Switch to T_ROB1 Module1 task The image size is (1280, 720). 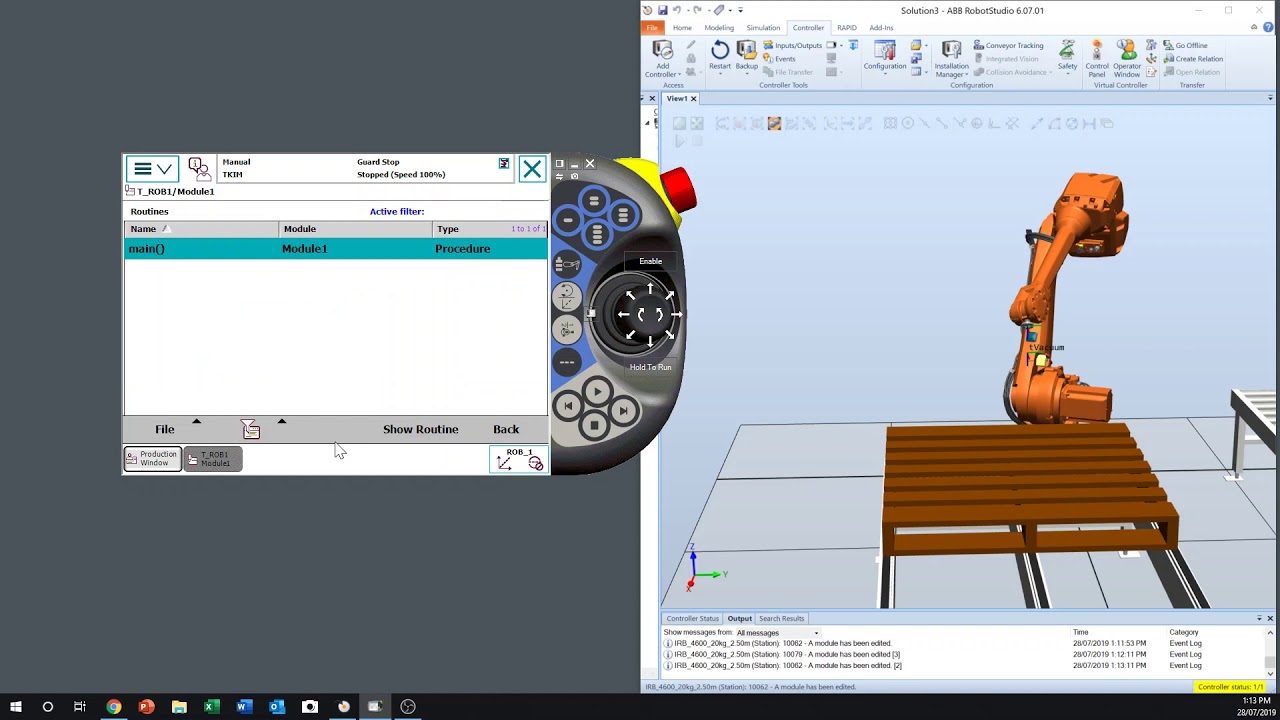[x=213, y=459]
